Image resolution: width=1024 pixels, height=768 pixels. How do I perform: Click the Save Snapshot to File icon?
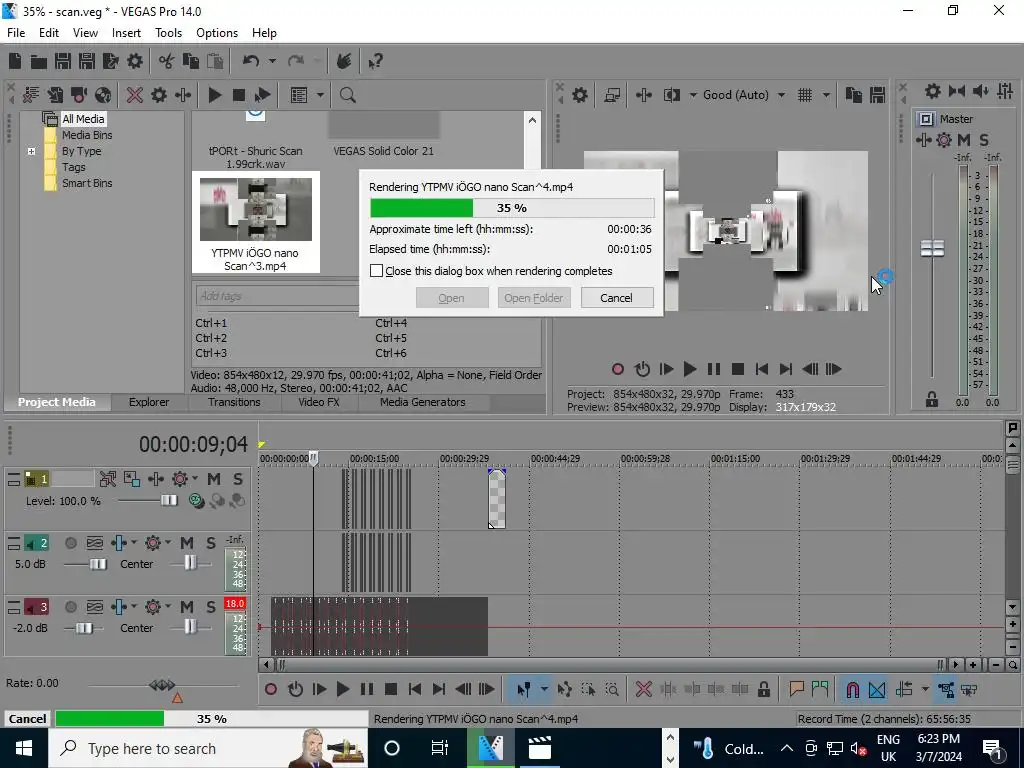coord(877,95)
